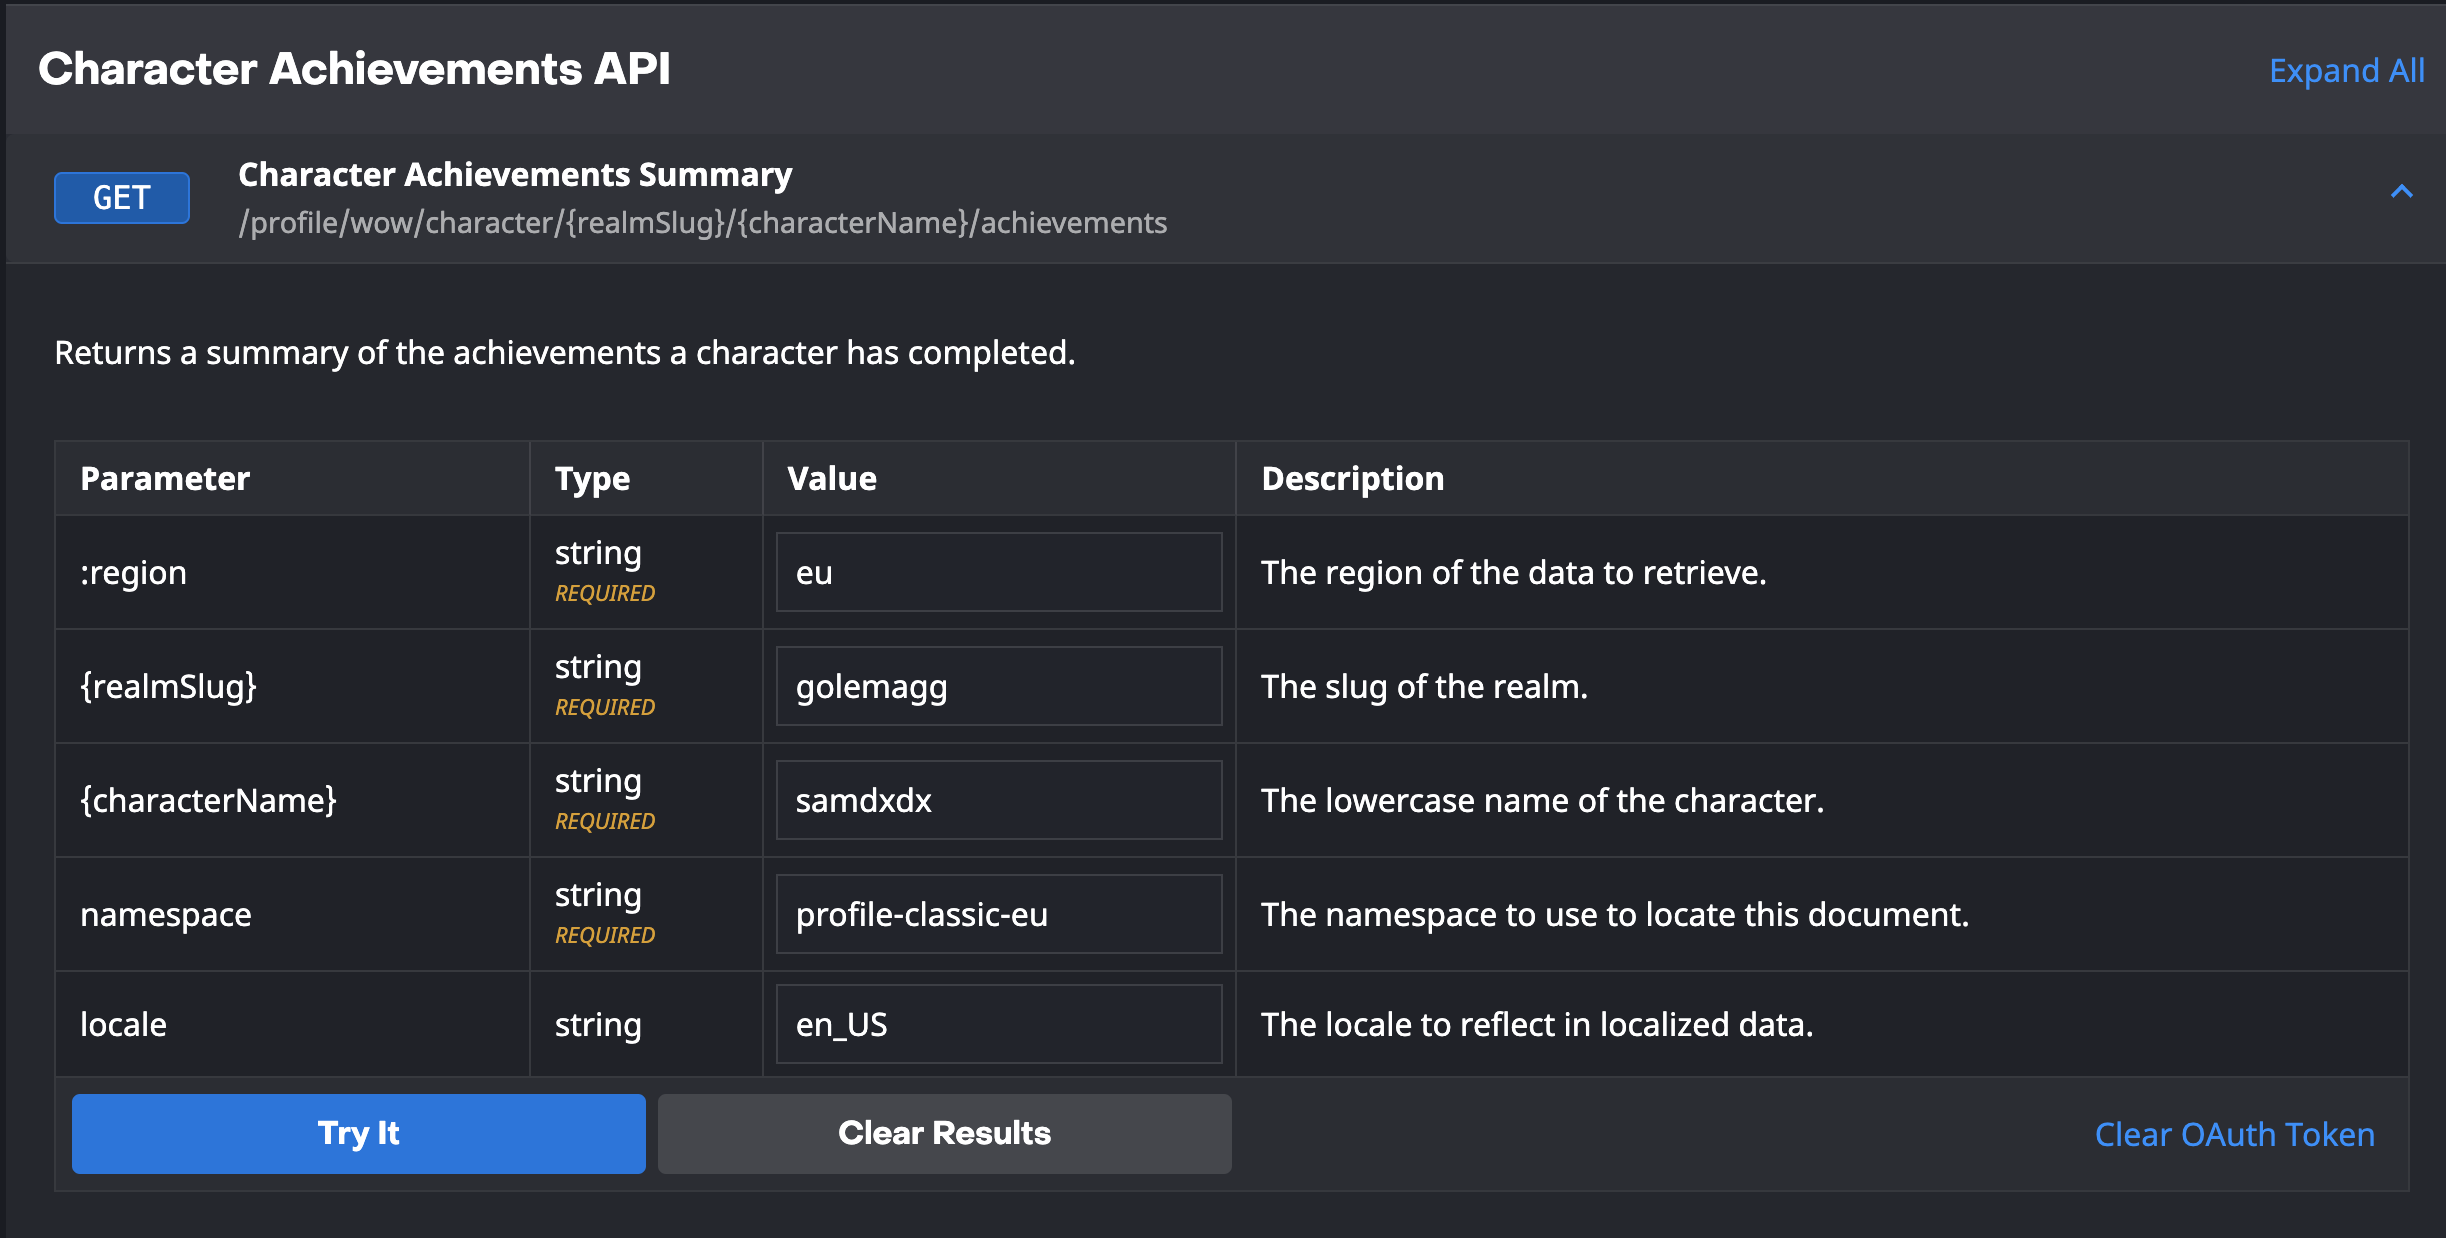
Task: Click the Parameter column header
Action: [x=165, y=479]
